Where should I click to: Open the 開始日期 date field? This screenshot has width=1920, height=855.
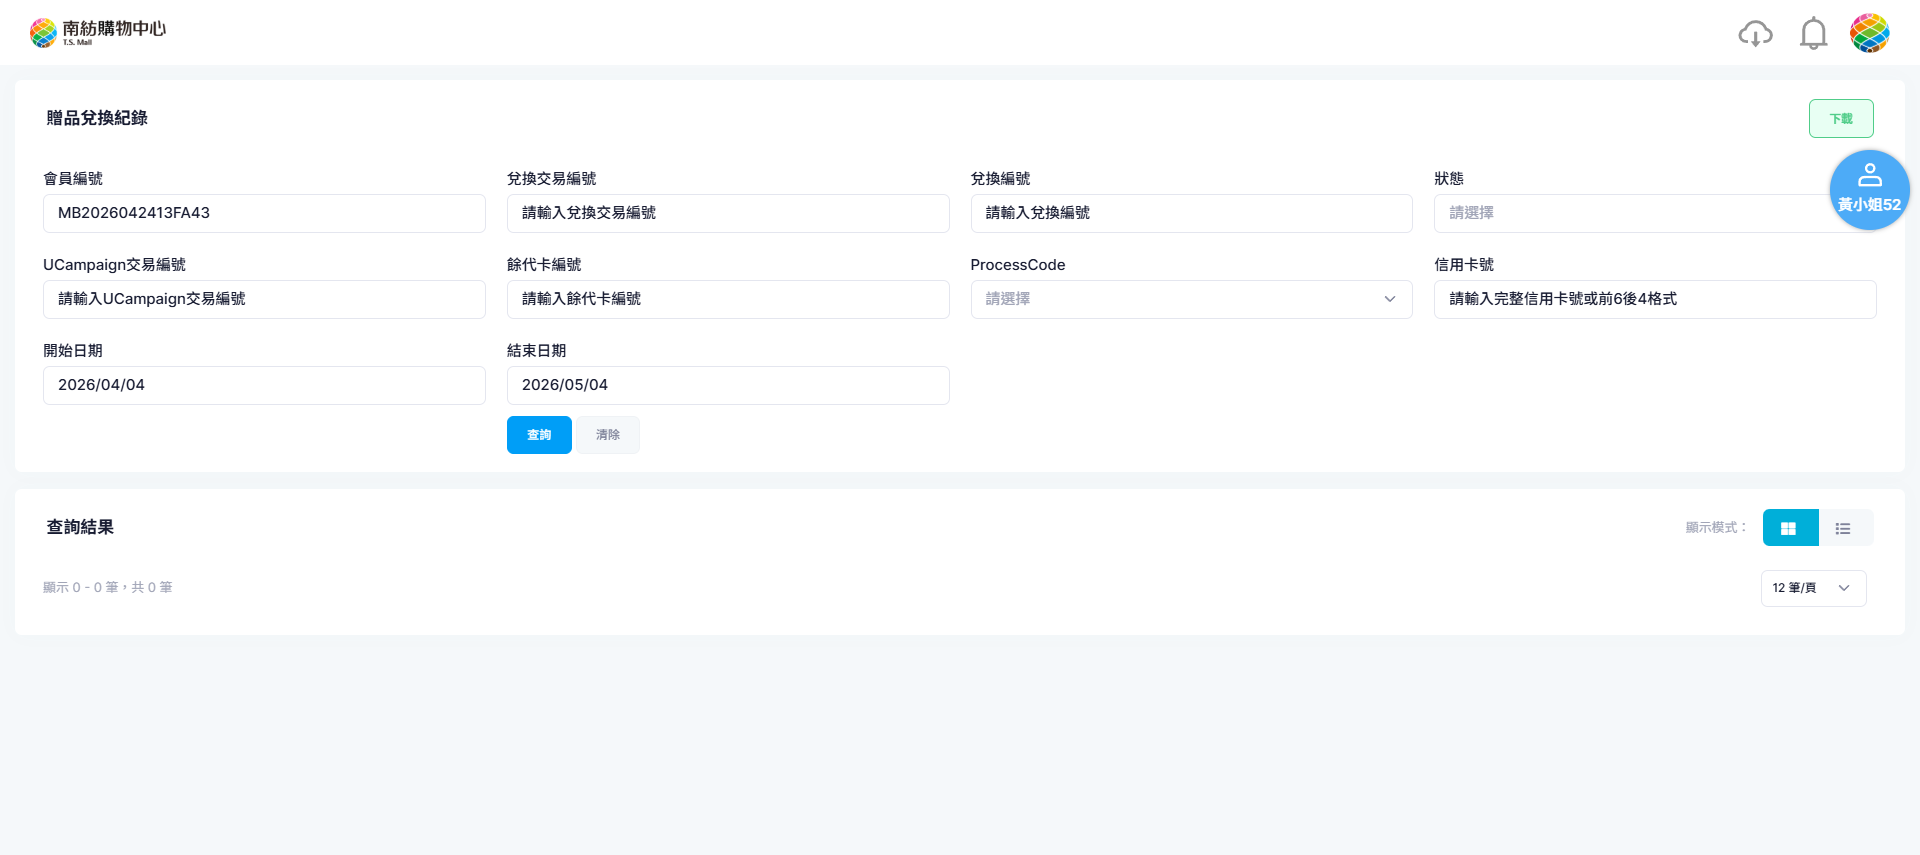click(264, 385)
